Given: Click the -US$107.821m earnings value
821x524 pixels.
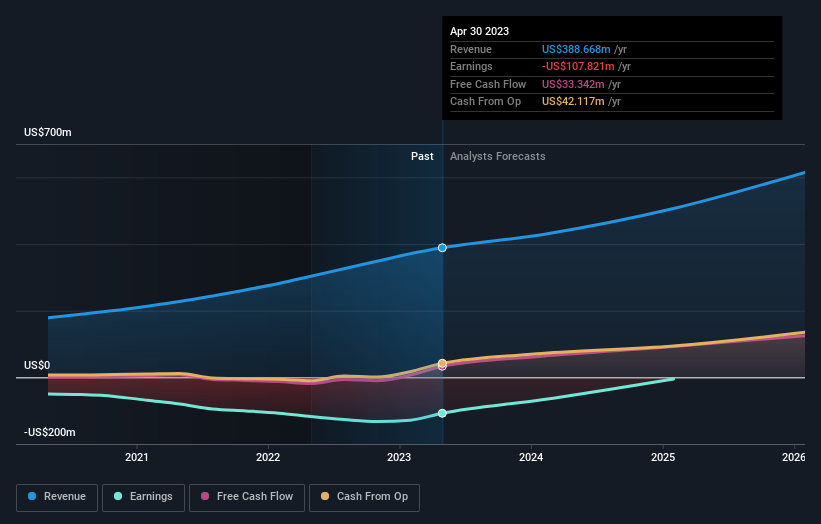Looking at the screenshot, I should point(578,66).
